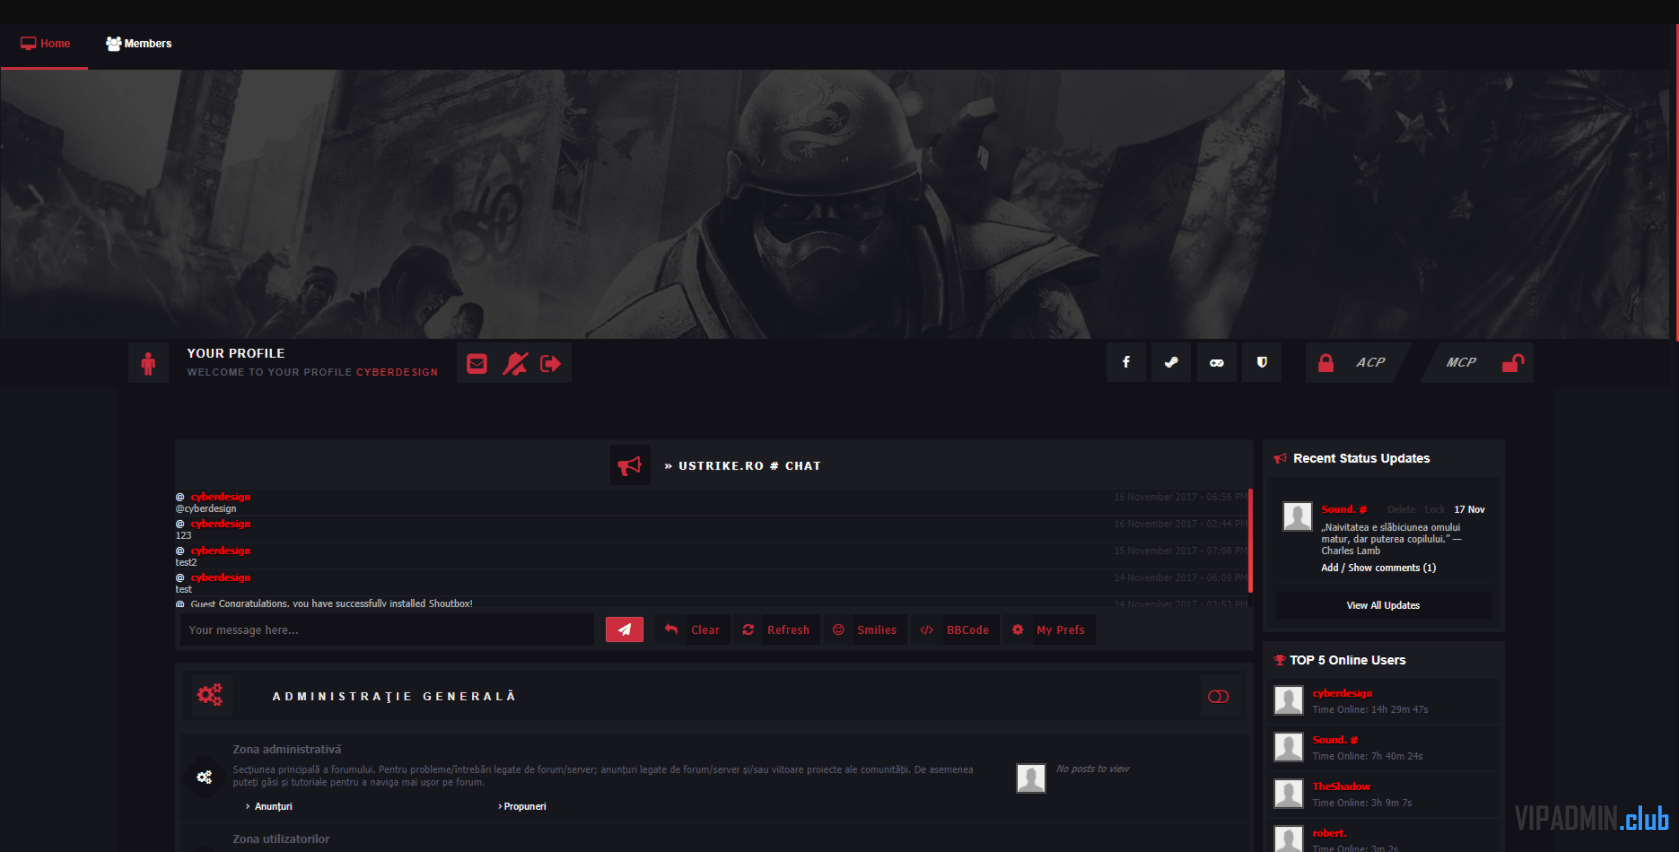Viewport: 1679px width, 852px height.
Task: Click the TOP 5 Online Users trophy icon
Action: (1280, 660)
